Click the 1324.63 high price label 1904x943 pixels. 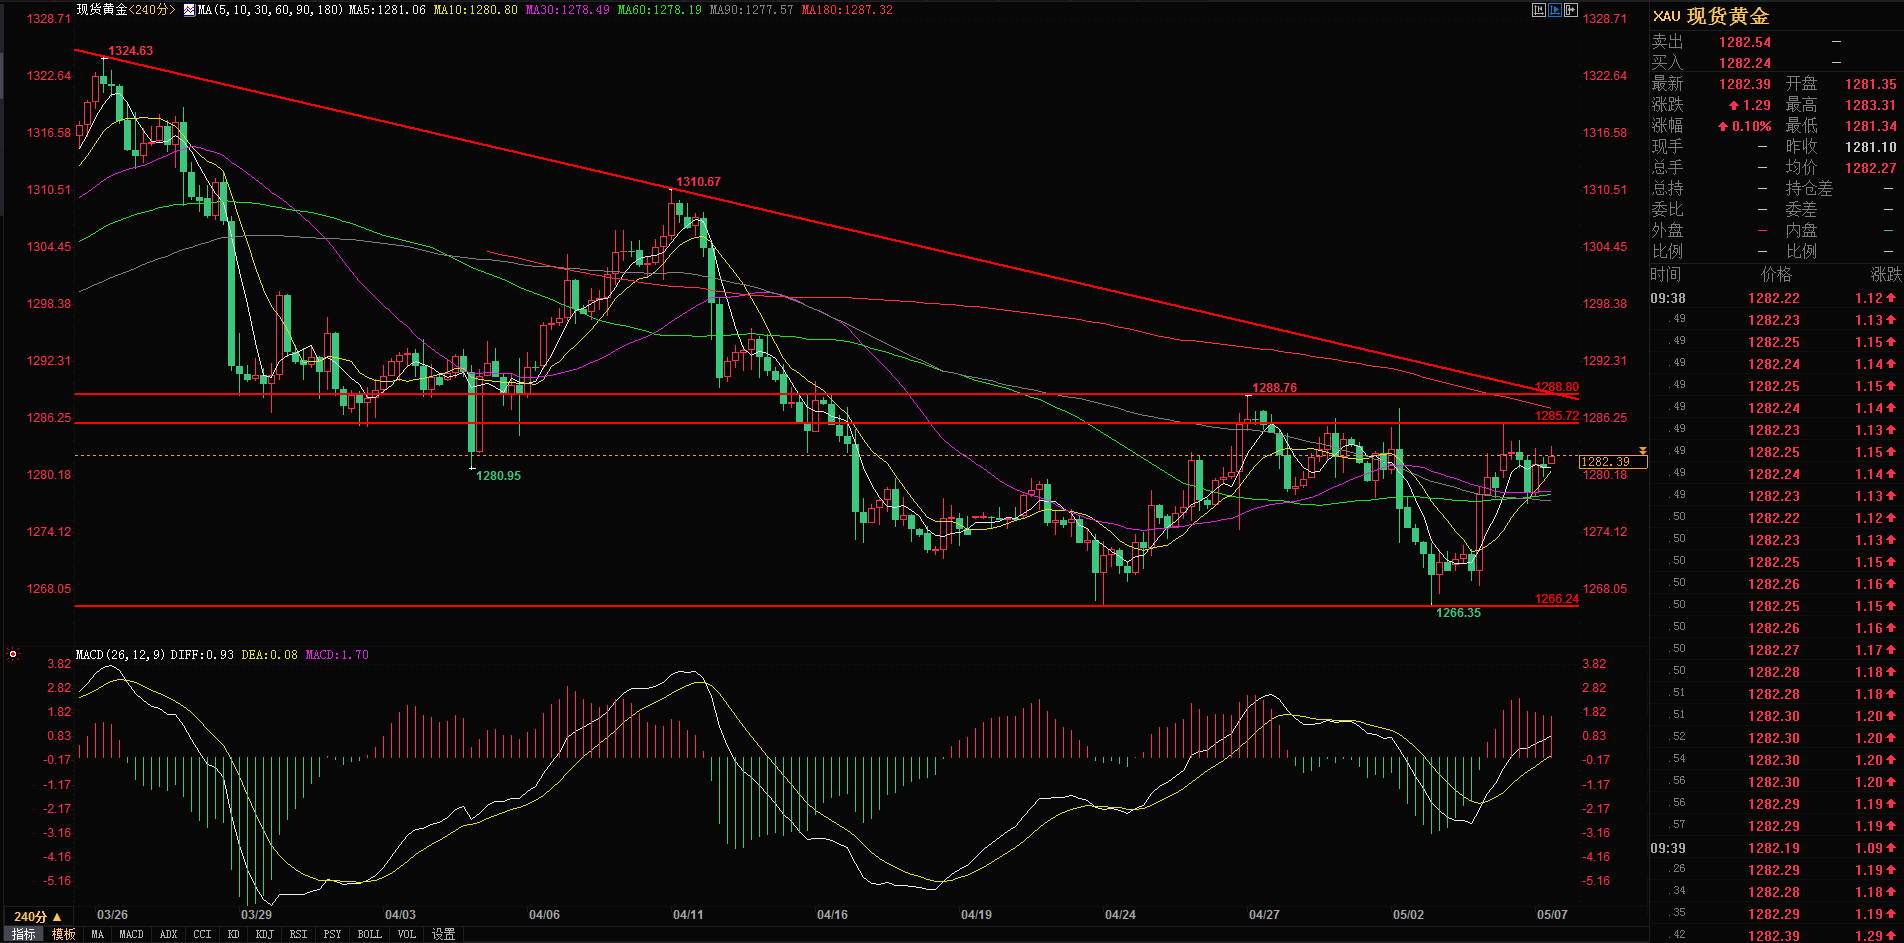(x=131, y=51)
